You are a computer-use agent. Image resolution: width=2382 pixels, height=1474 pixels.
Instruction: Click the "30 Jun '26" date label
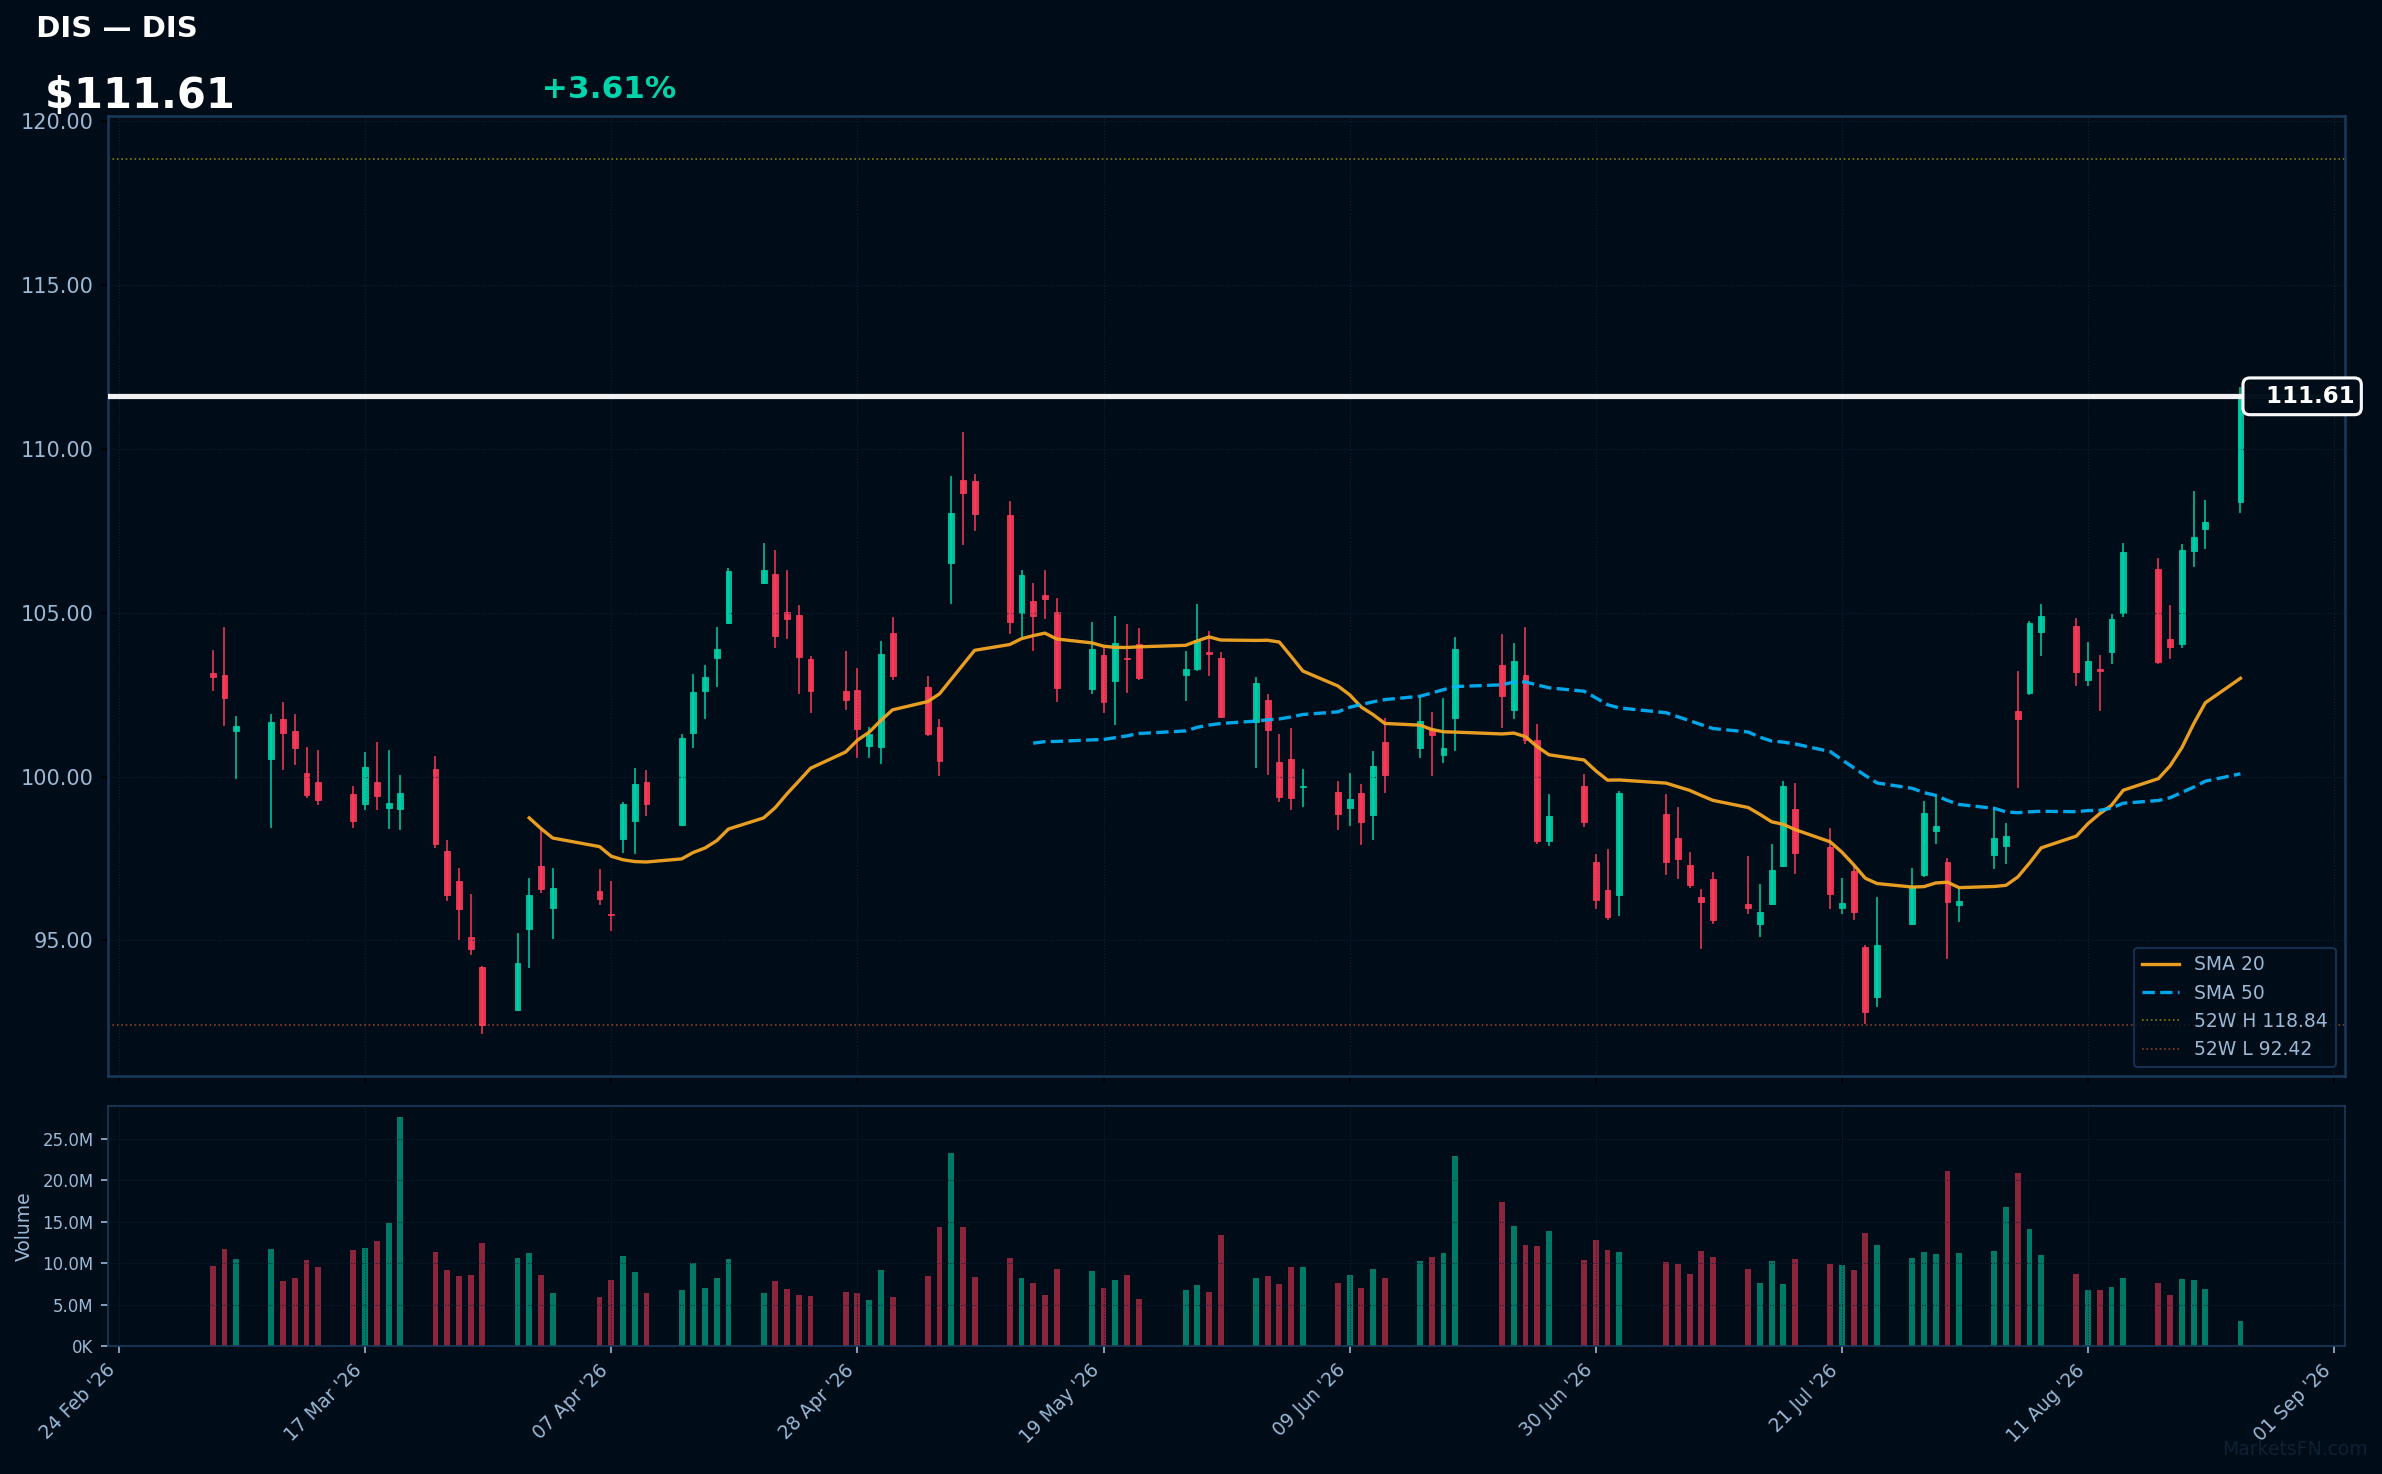click(1554, 1401)
